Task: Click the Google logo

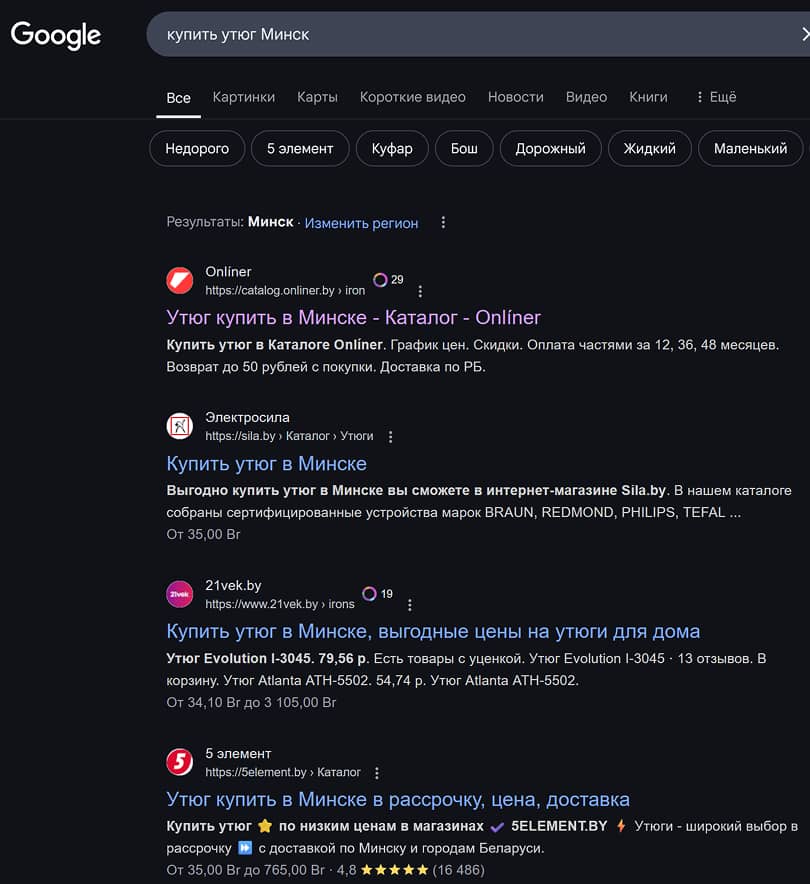Action: (x=56, y=35)
